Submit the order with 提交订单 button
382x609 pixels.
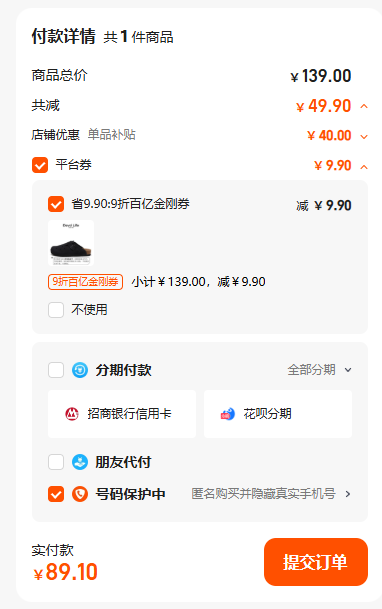[316, 562]
